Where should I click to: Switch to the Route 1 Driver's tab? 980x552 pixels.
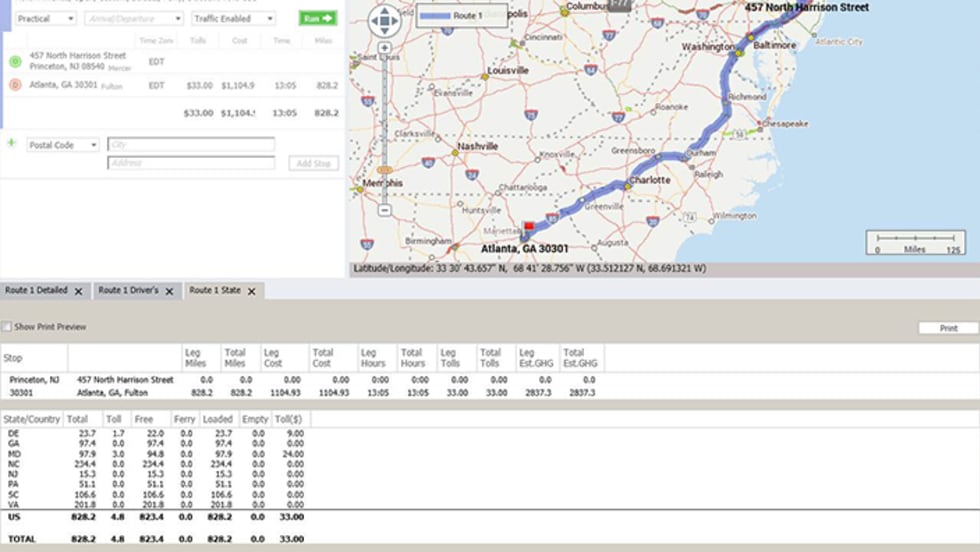click(x=128, y=290)
